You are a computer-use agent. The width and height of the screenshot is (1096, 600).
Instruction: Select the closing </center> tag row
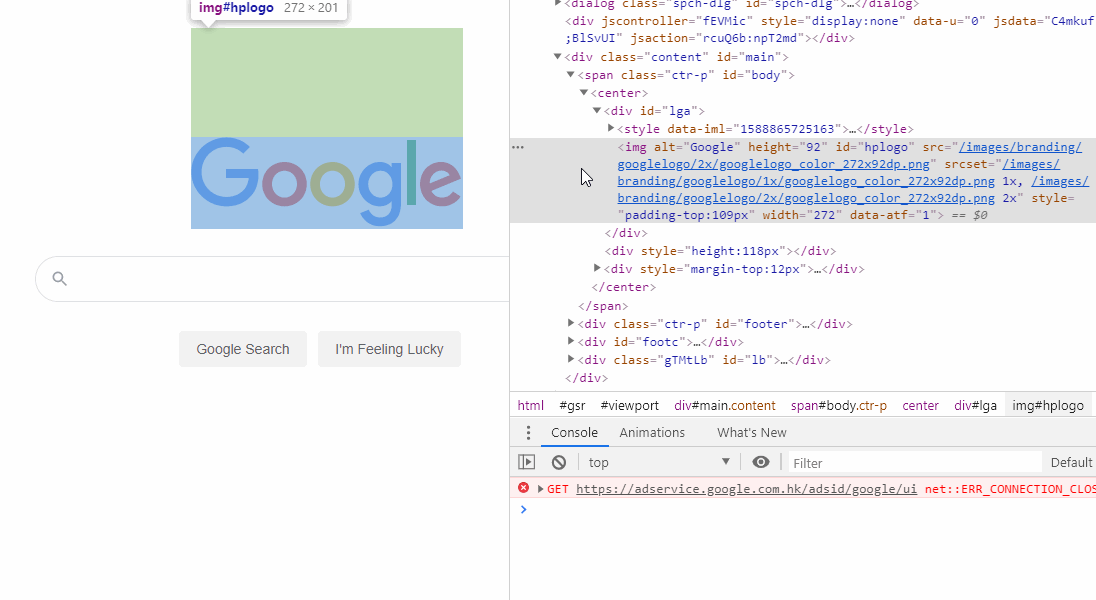pos(623,287)
